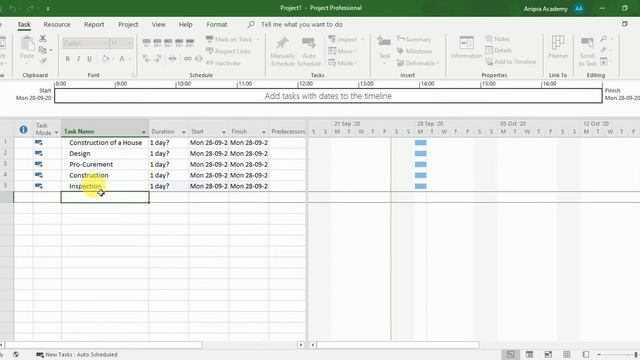Click the Tell me what you want to do box
The height and width of the screenshot is (360, 640).
(302, 24)
